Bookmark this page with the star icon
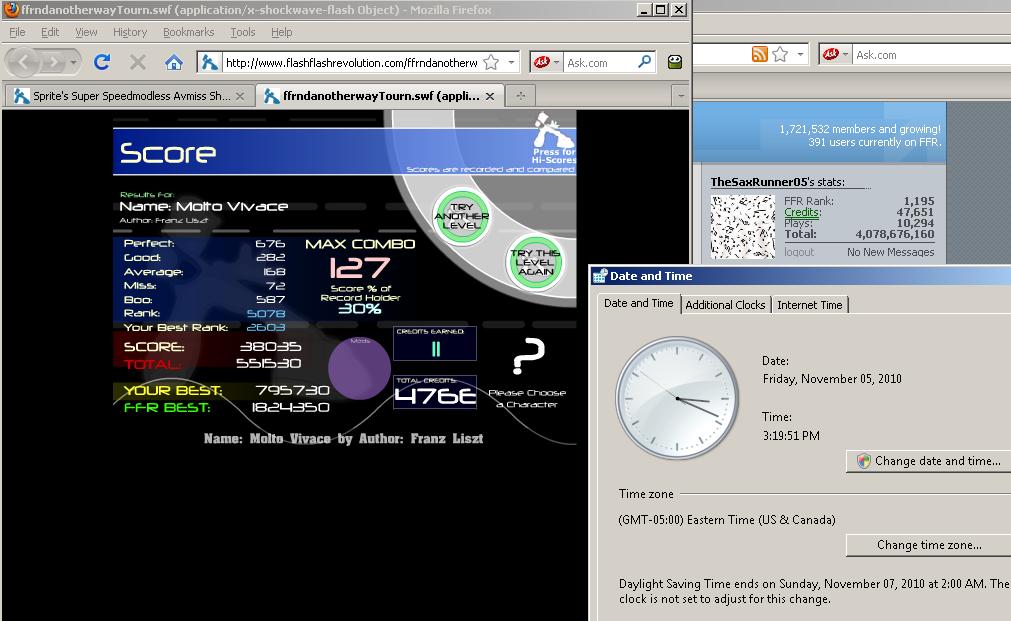Screen dimensions: 1011x621 tap(491, 62)
